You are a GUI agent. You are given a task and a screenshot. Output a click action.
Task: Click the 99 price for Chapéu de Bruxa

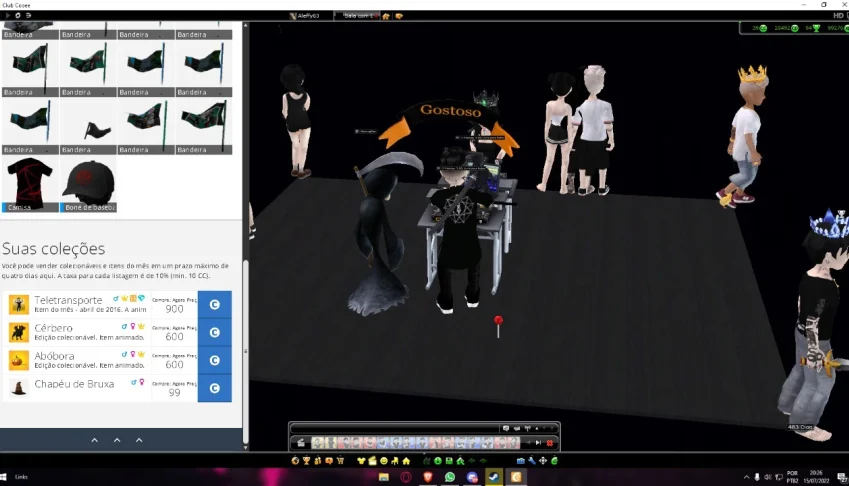pyautogui.click(x=174, y=392)
